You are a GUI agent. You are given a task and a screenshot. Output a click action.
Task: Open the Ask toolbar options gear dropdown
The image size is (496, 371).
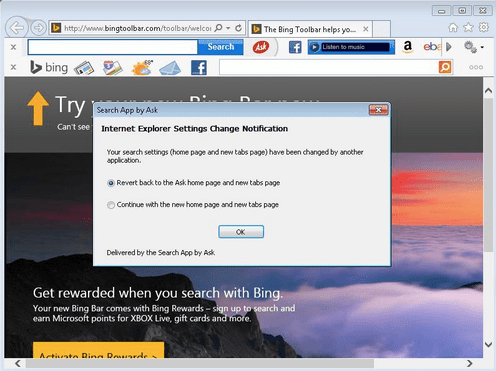tap(473, 47)
